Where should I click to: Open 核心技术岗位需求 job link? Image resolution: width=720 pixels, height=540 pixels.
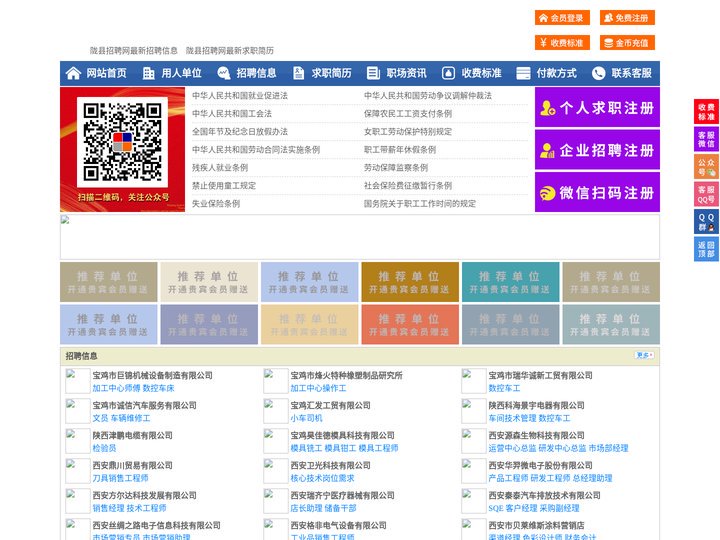[x=322, y=478]
